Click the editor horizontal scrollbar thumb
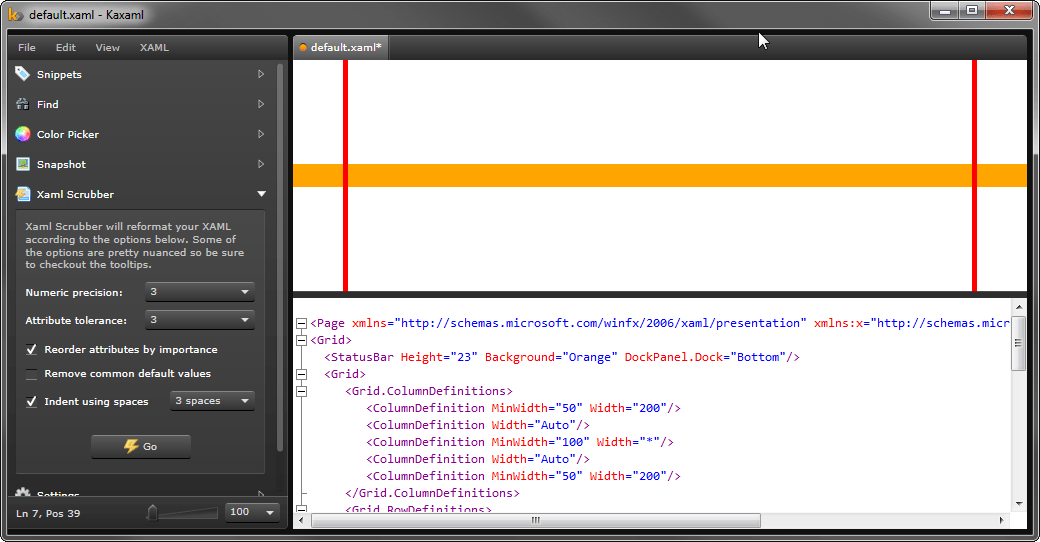The width and height of the screenshot is (1040, 542). [x=536, y=520]
